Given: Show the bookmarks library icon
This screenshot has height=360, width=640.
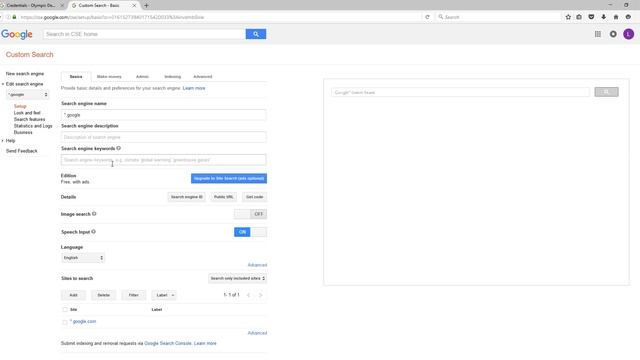Looking at the screenshot, I should [x=579, y=17].
